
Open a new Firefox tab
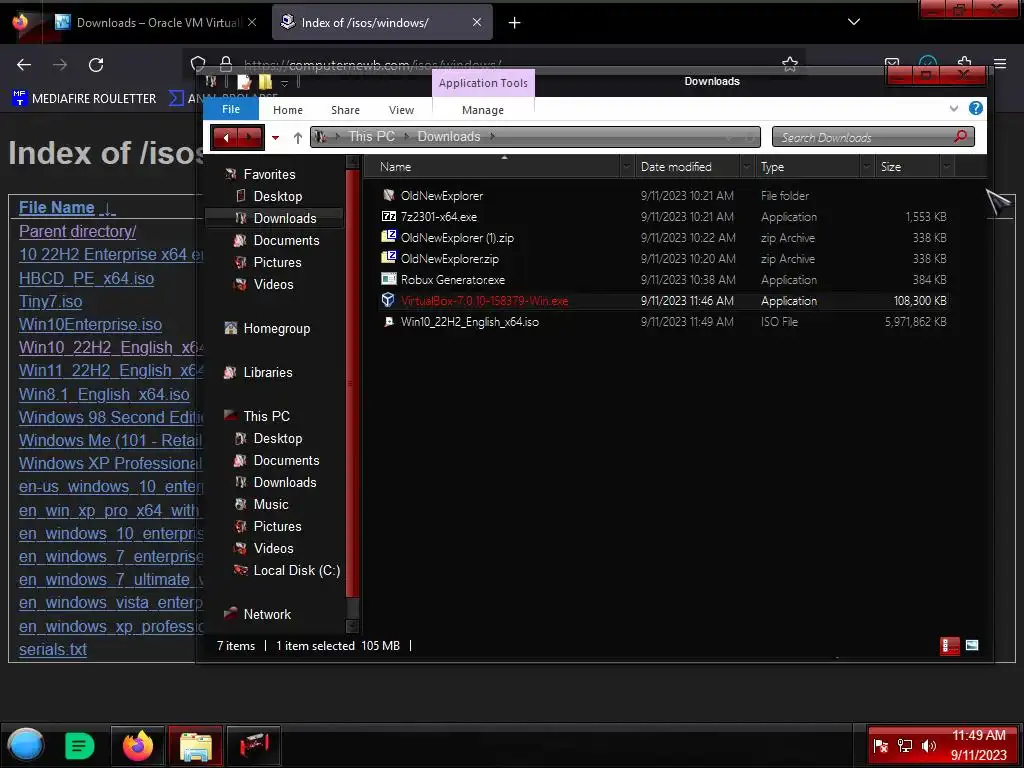tap(515, 23)
